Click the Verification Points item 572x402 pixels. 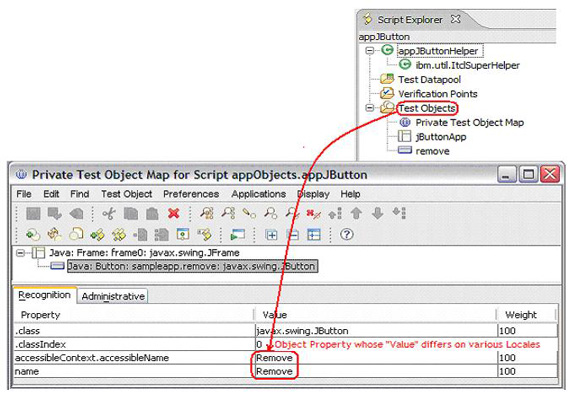pos(437,94)
